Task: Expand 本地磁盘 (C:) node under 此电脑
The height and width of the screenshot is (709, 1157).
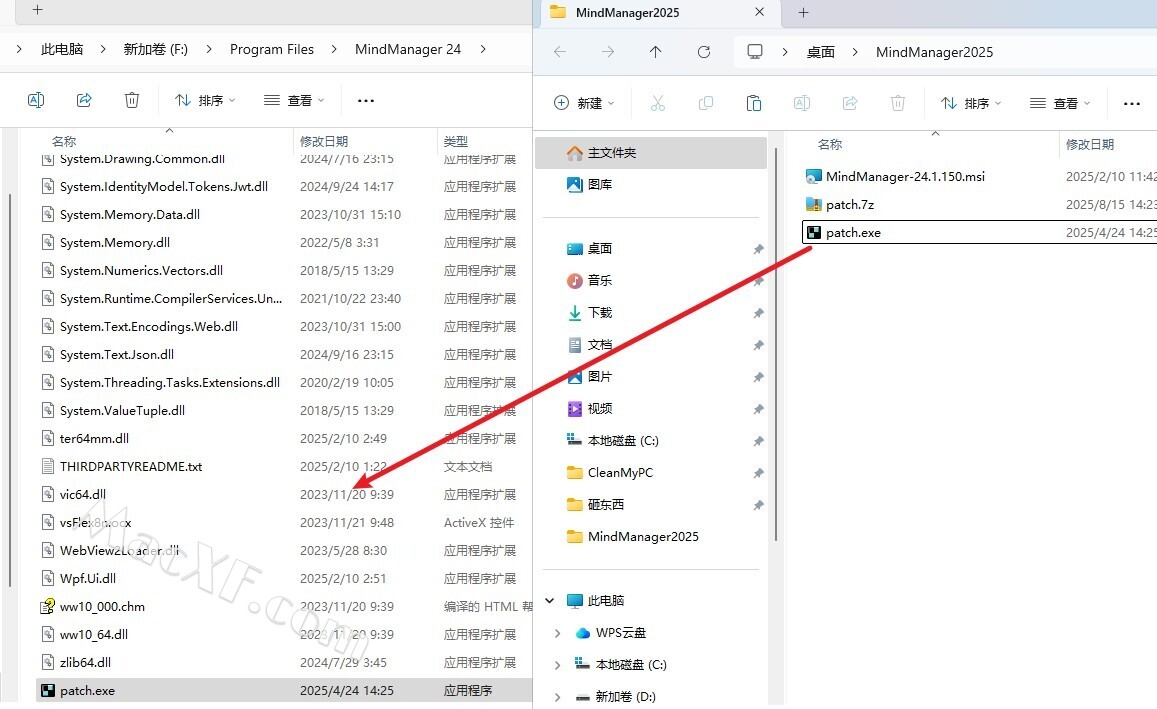Action: (x=558, y=665)
